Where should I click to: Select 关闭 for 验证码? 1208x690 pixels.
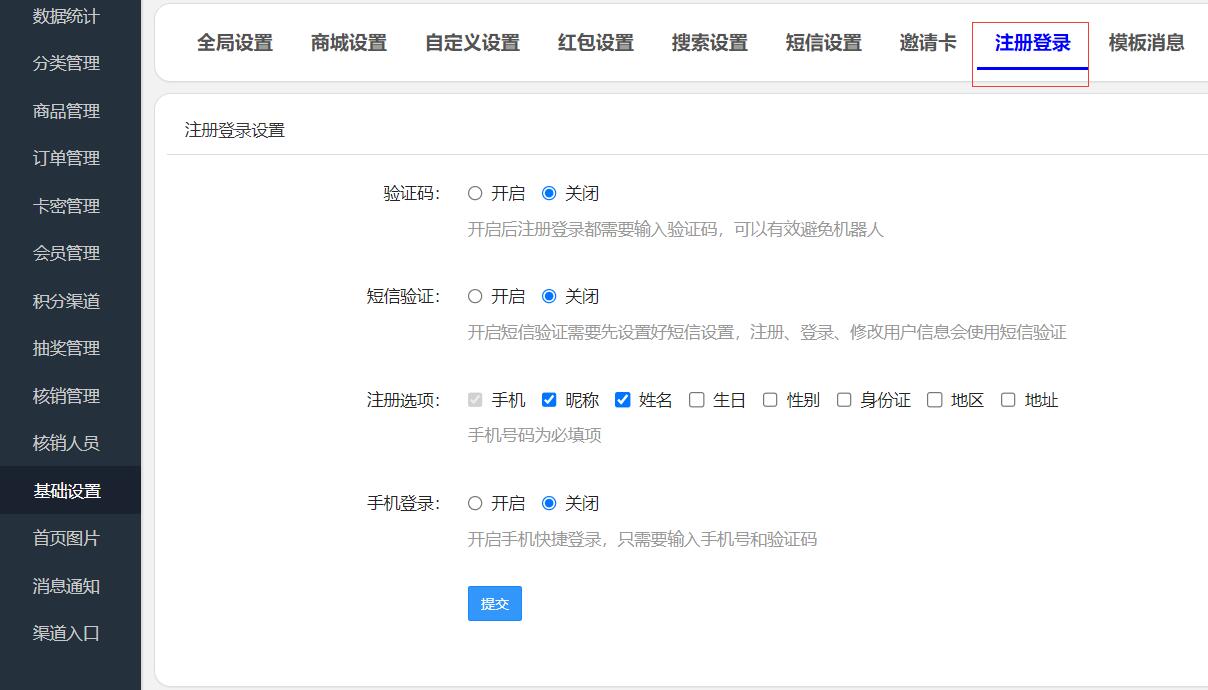549,193
